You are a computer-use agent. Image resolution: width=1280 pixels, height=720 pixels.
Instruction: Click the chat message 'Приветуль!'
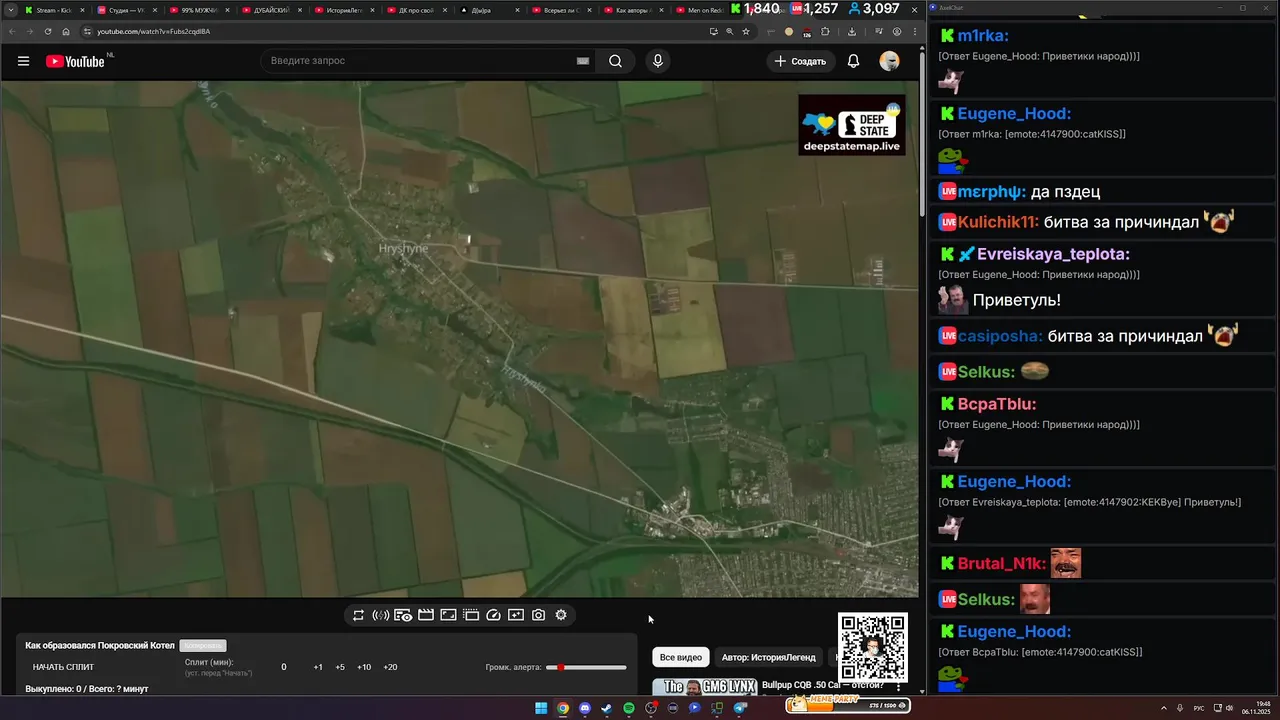(1017, 300)
